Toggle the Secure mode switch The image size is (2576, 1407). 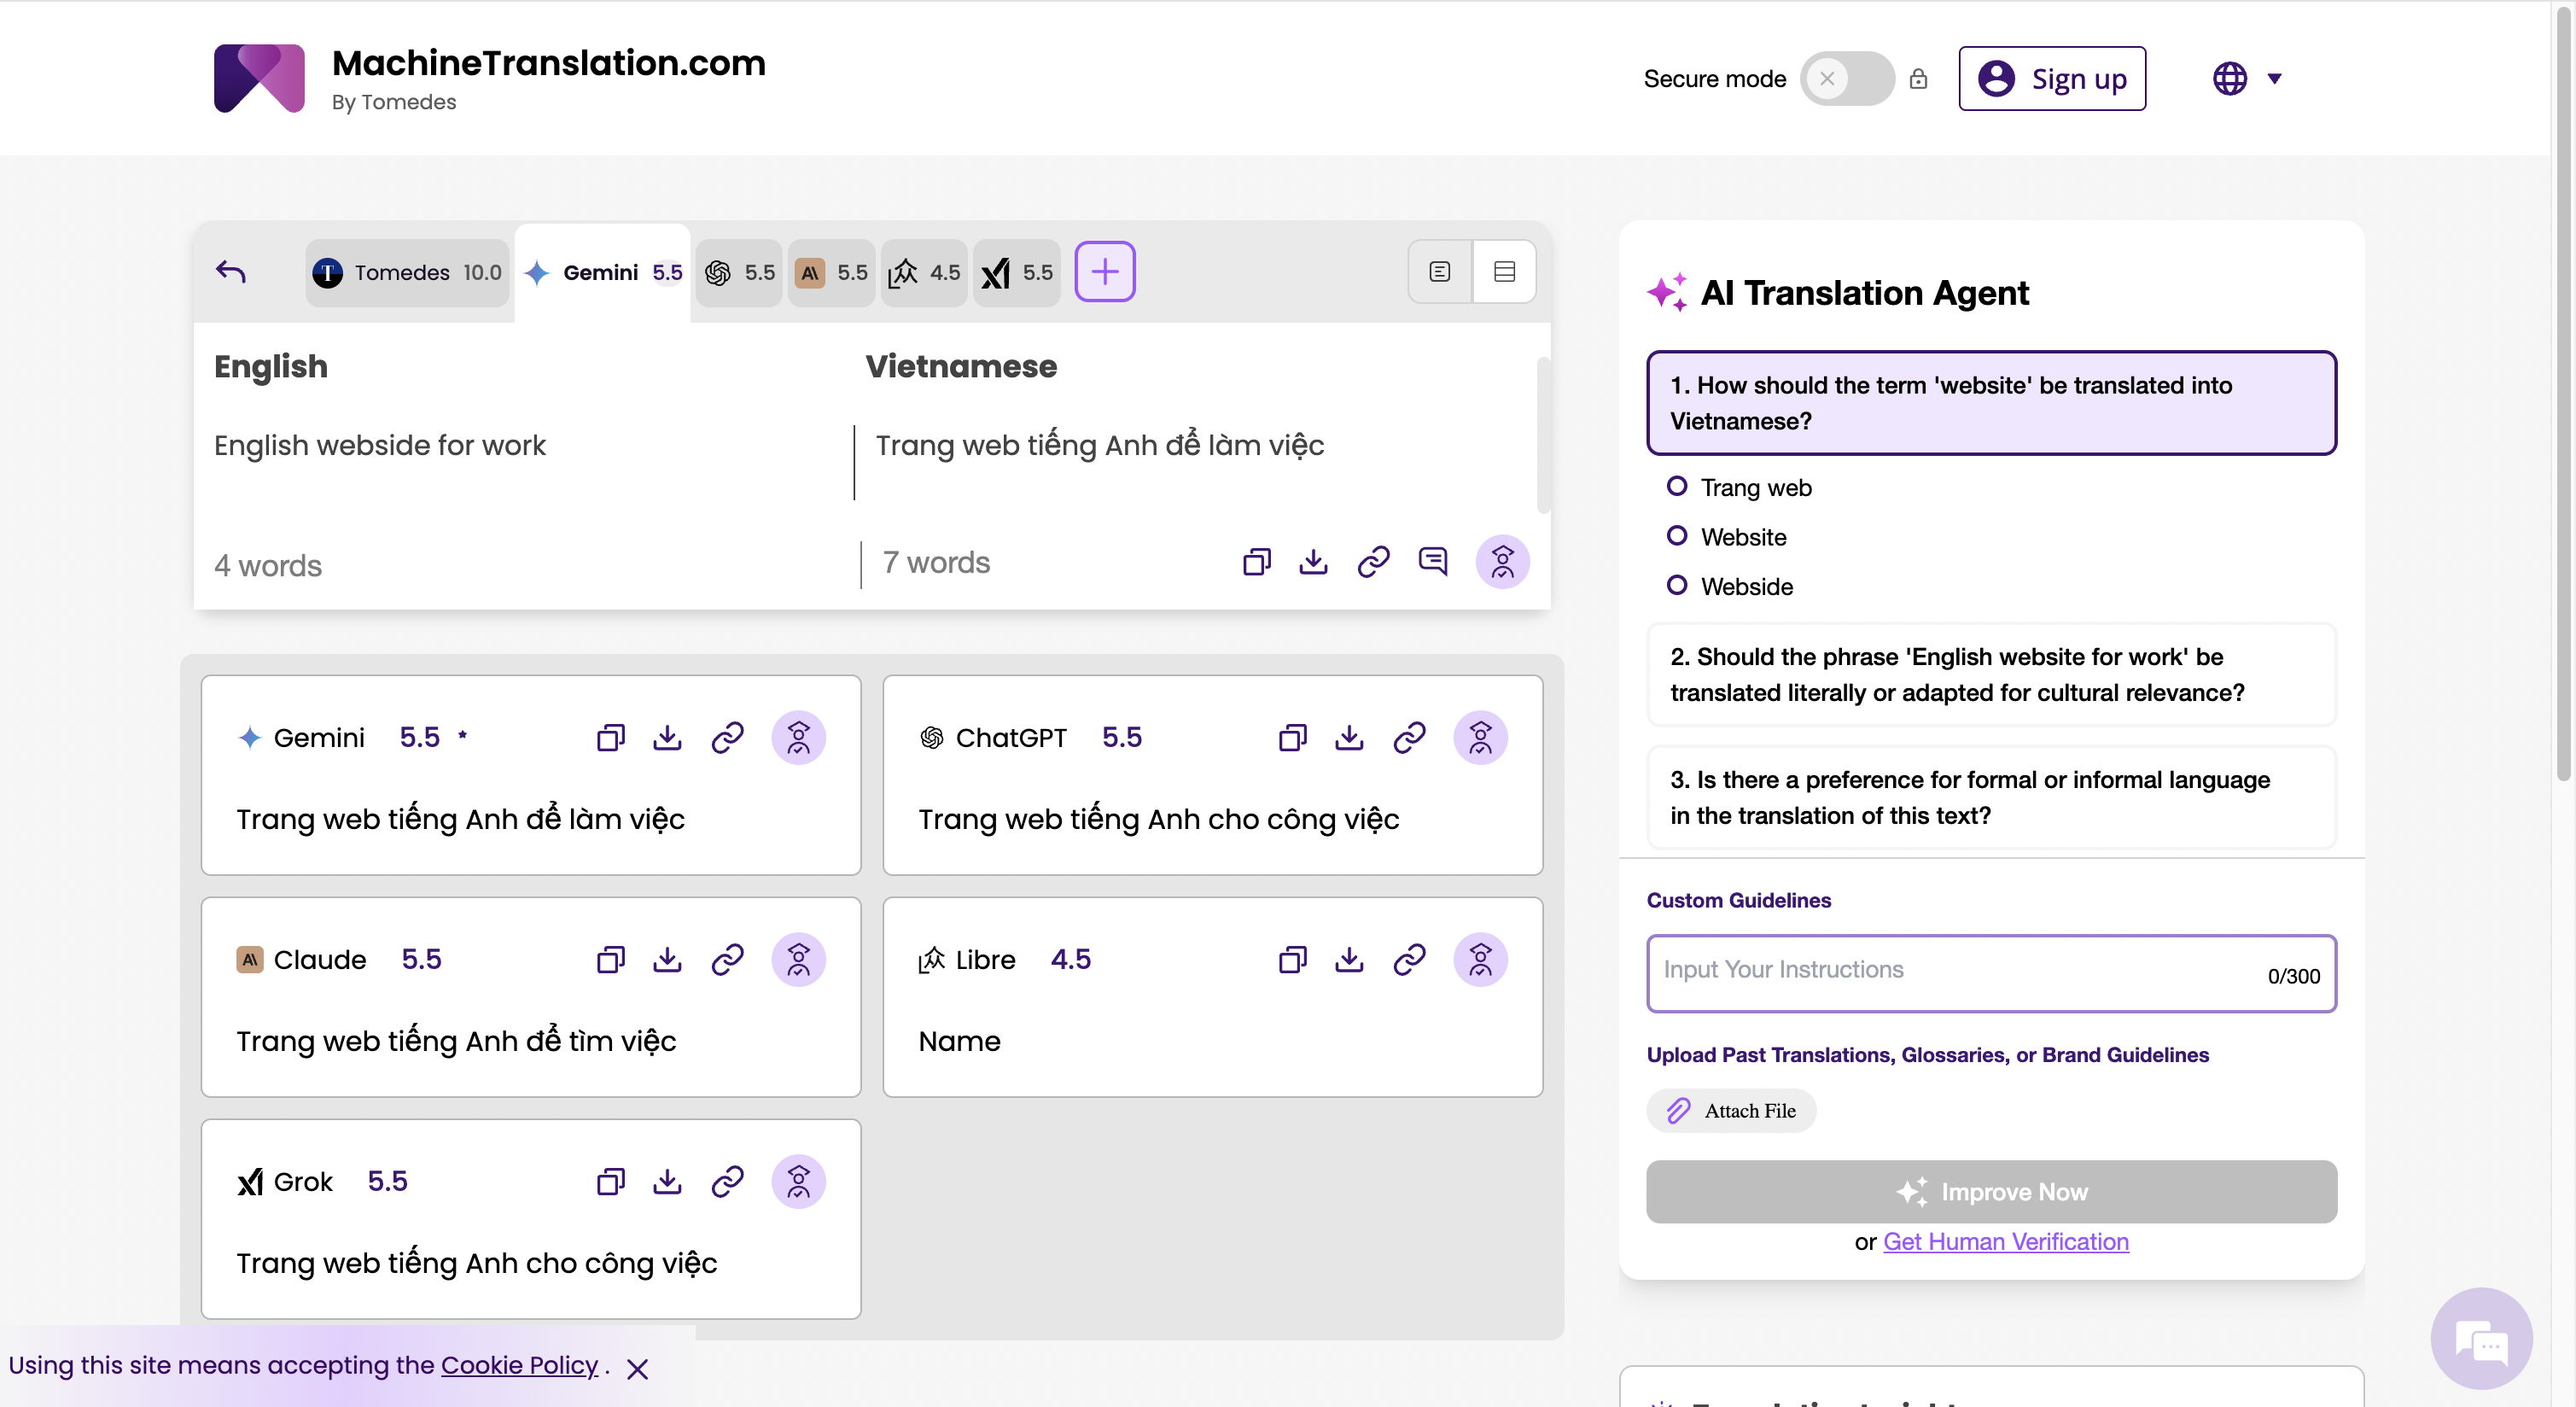tap(1846, 78)
